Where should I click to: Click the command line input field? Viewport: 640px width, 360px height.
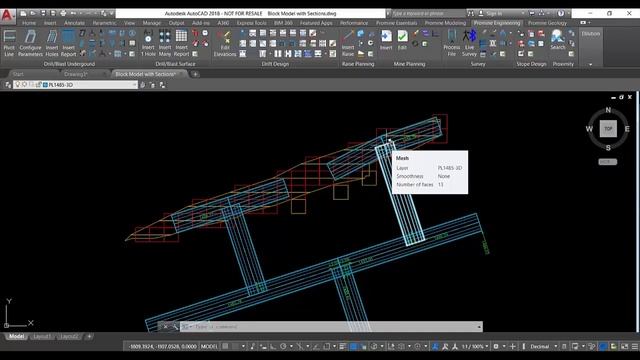331,327
